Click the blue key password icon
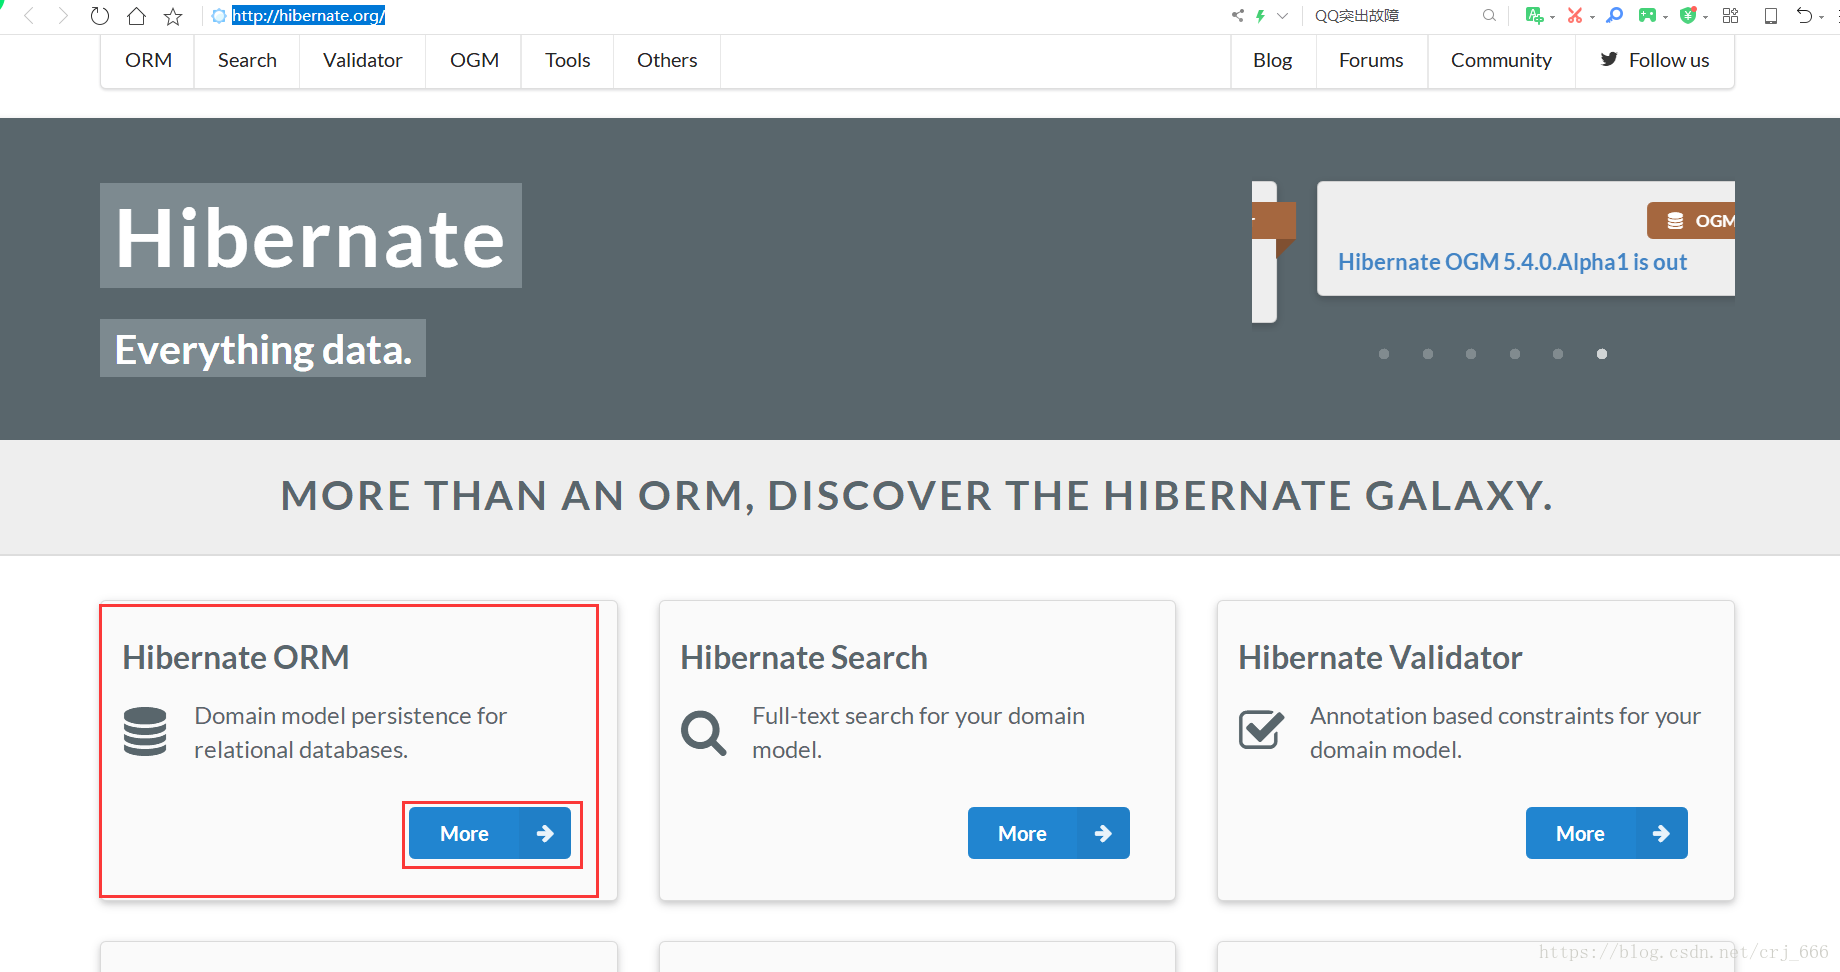Image resolution: width=1840 pixels, height=972 pixels. pos(1614,15)
